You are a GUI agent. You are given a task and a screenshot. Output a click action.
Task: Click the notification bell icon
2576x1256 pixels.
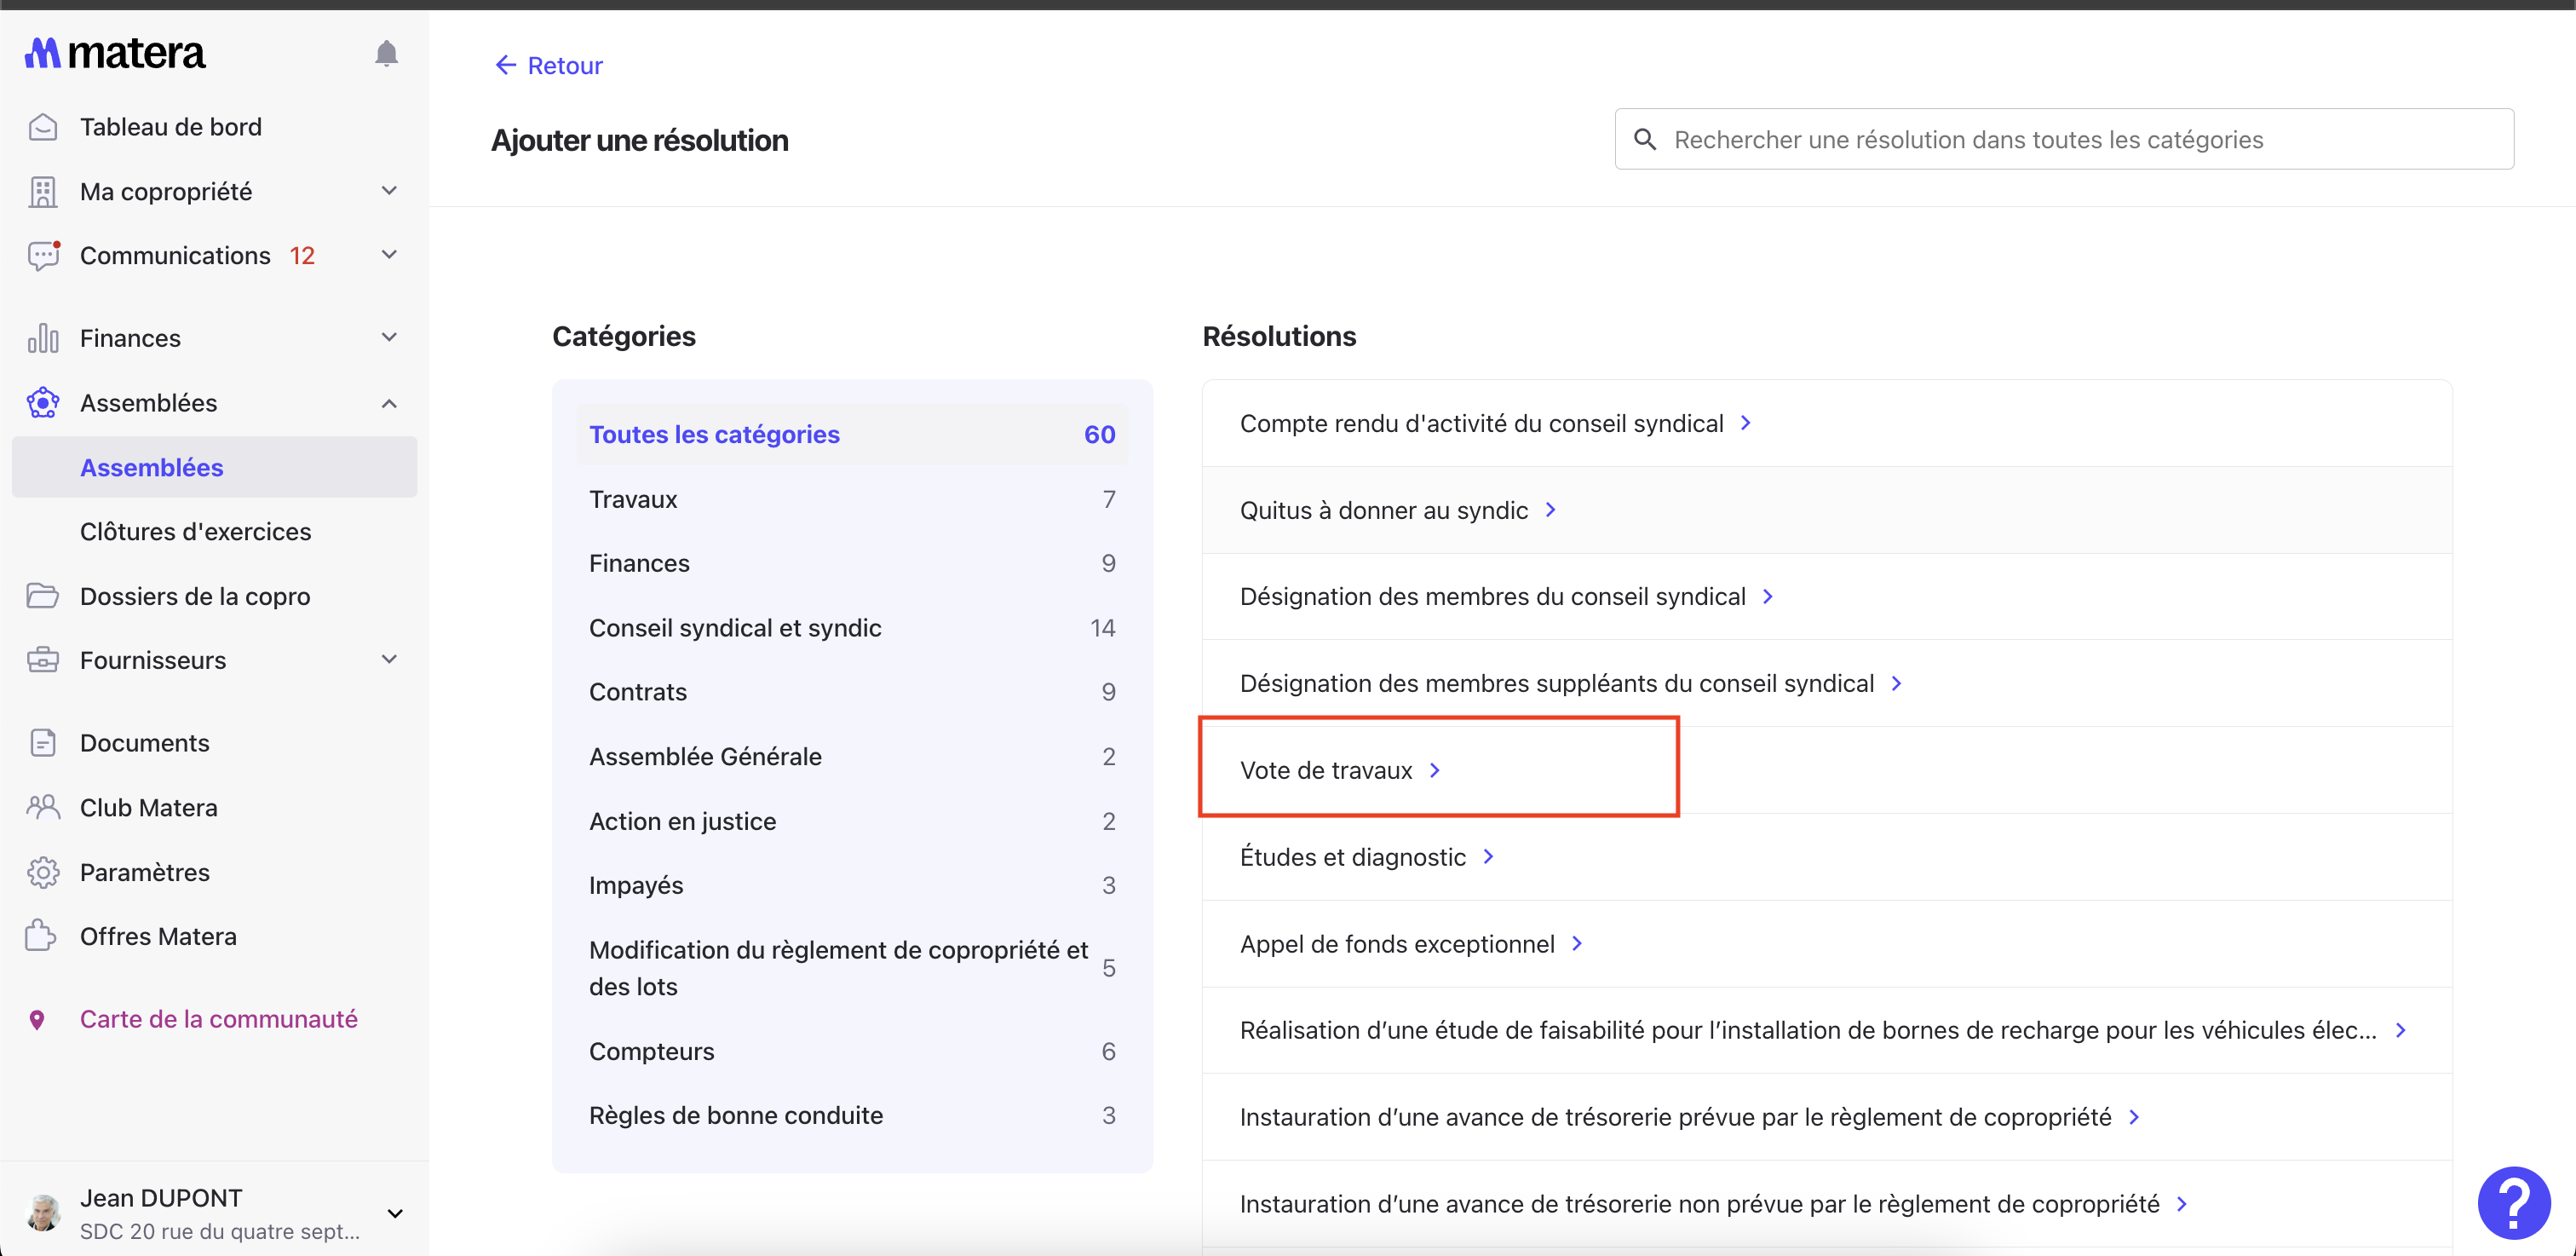pos(386,54)
